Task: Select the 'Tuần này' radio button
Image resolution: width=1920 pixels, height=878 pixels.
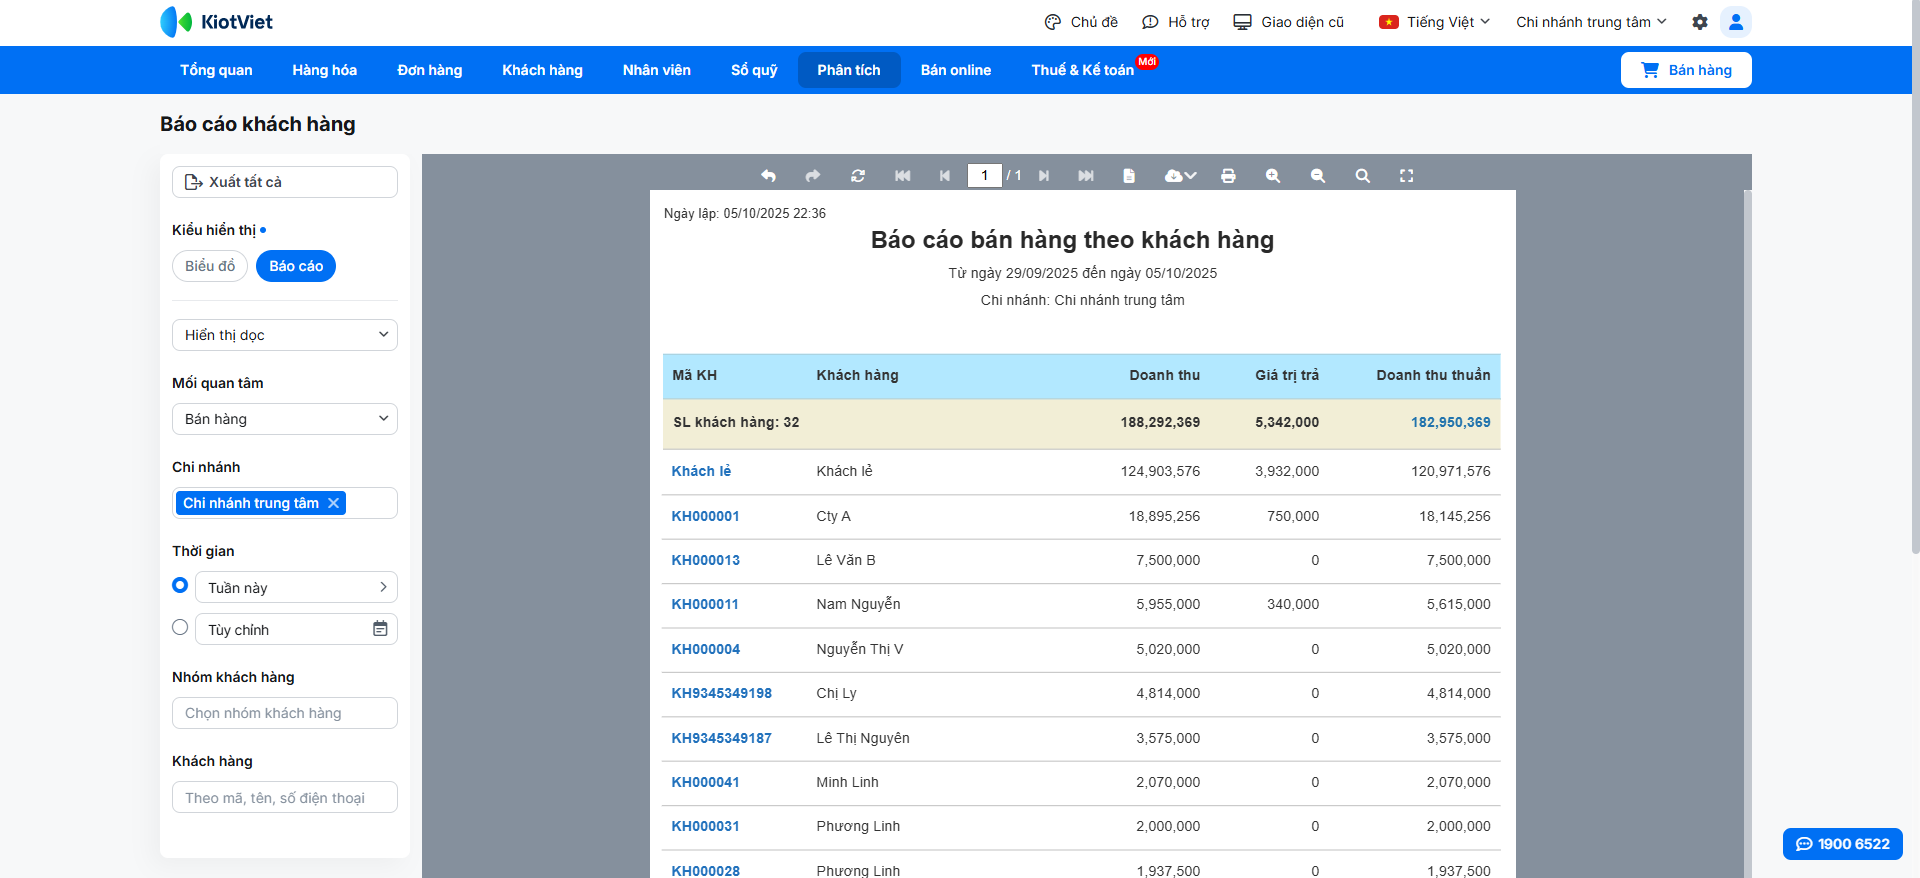Action: [x=180, y=585]
